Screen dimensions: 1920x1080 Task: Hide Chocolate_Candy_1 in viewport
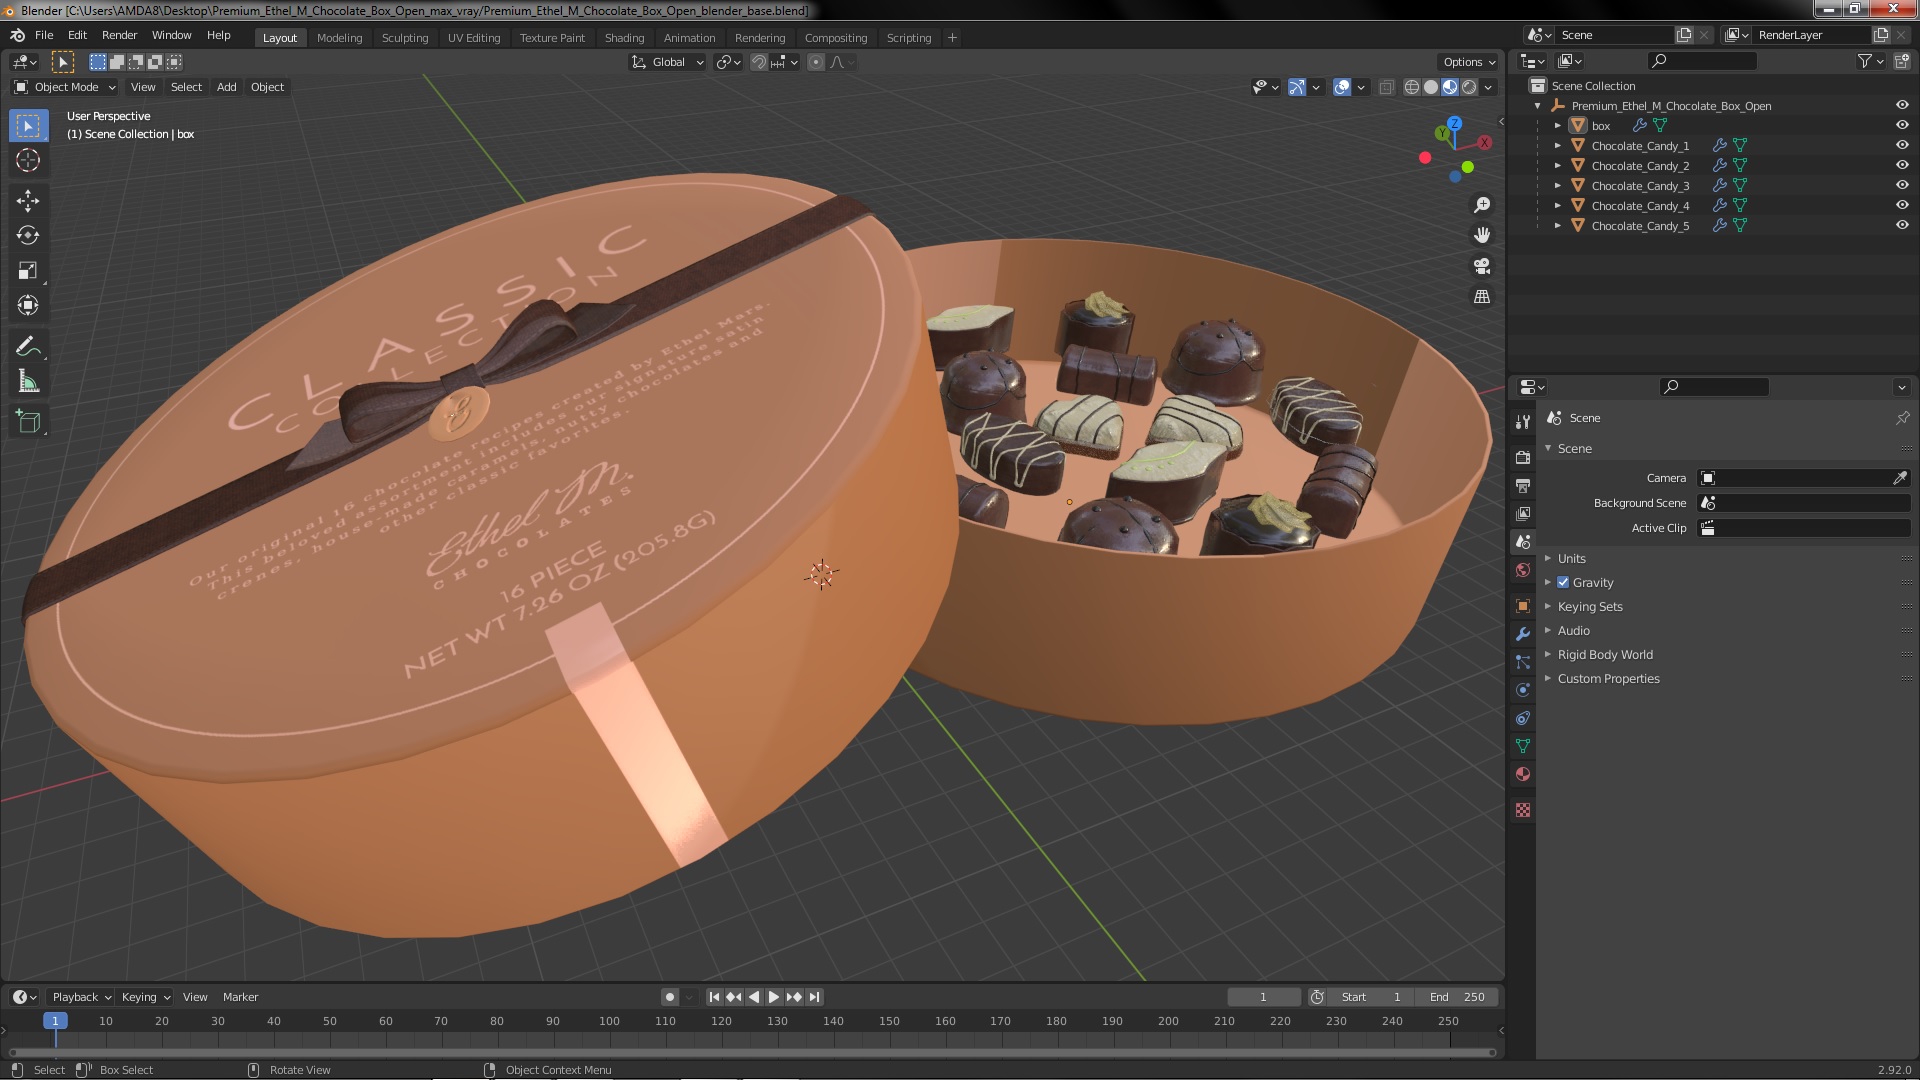coord(1902,145)
